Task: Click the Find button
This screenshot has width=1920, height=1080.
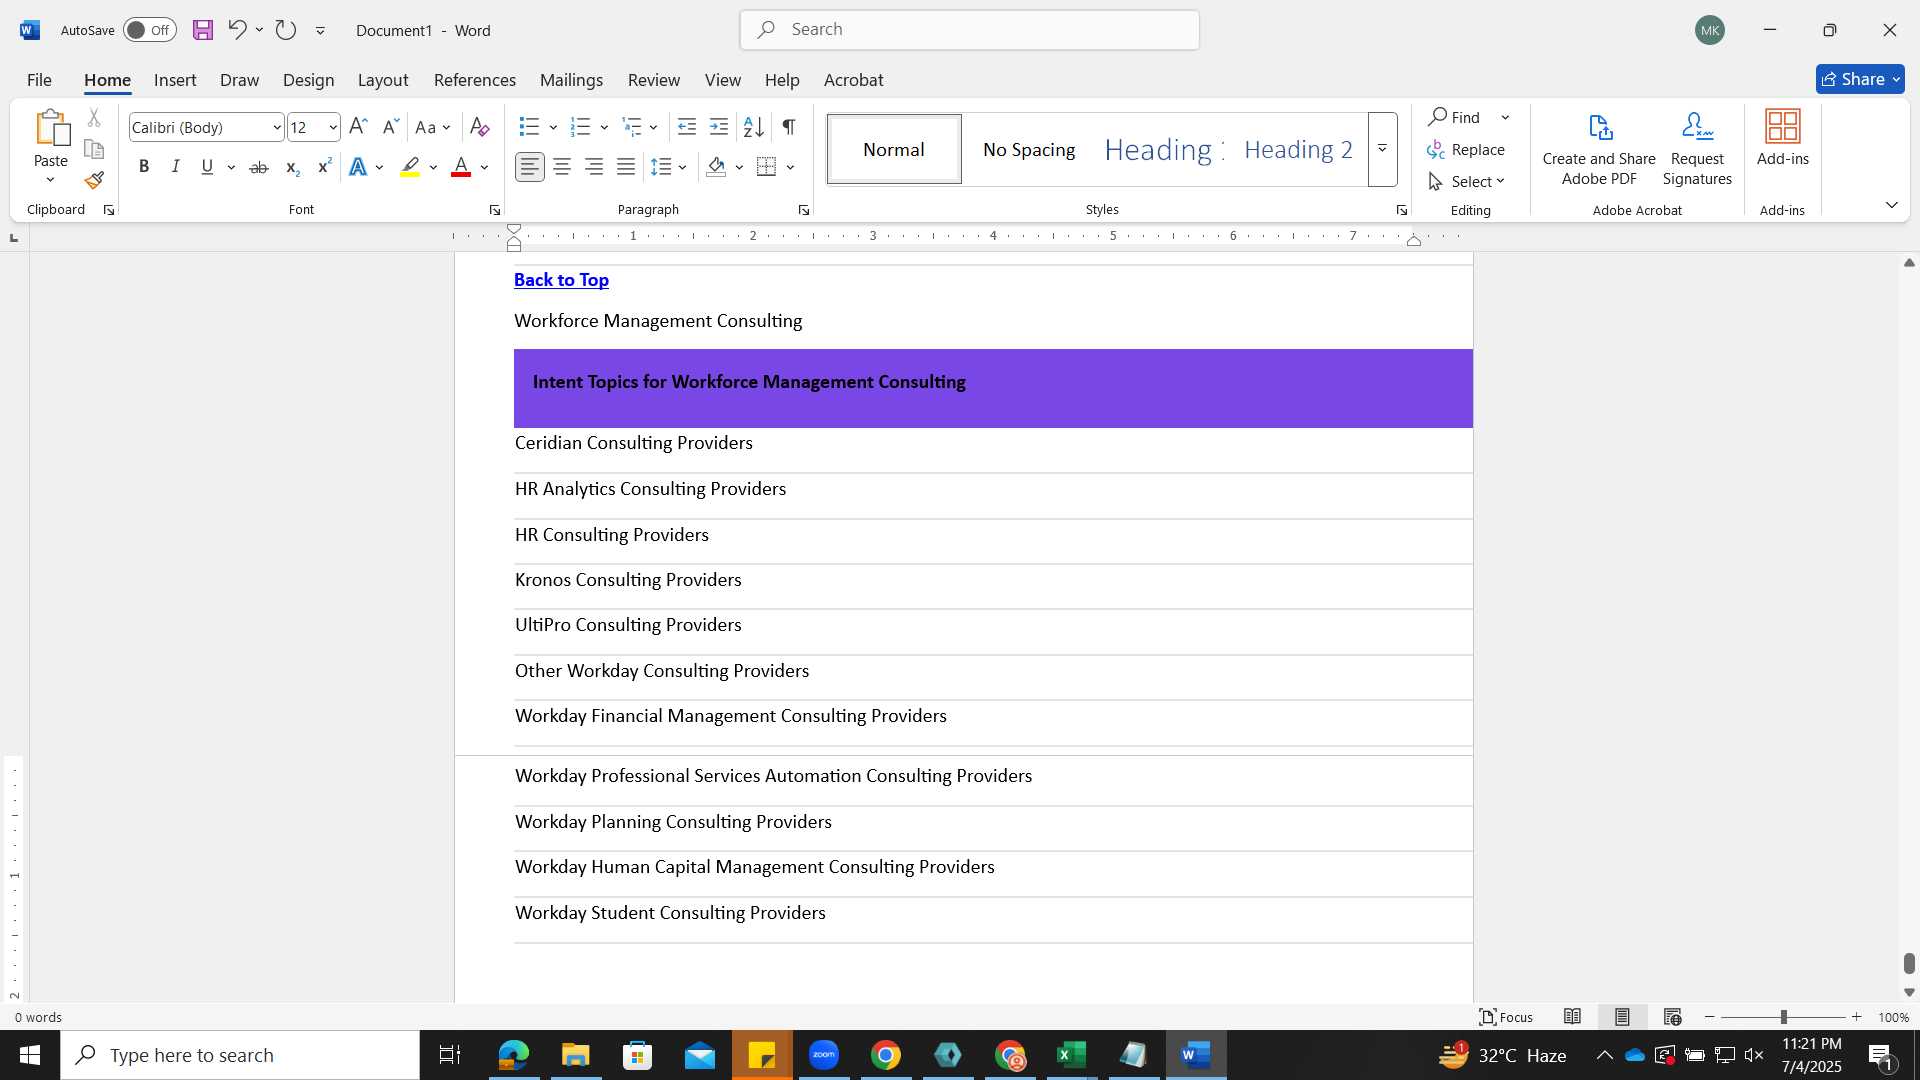Action: click(x=1454, y=117)
